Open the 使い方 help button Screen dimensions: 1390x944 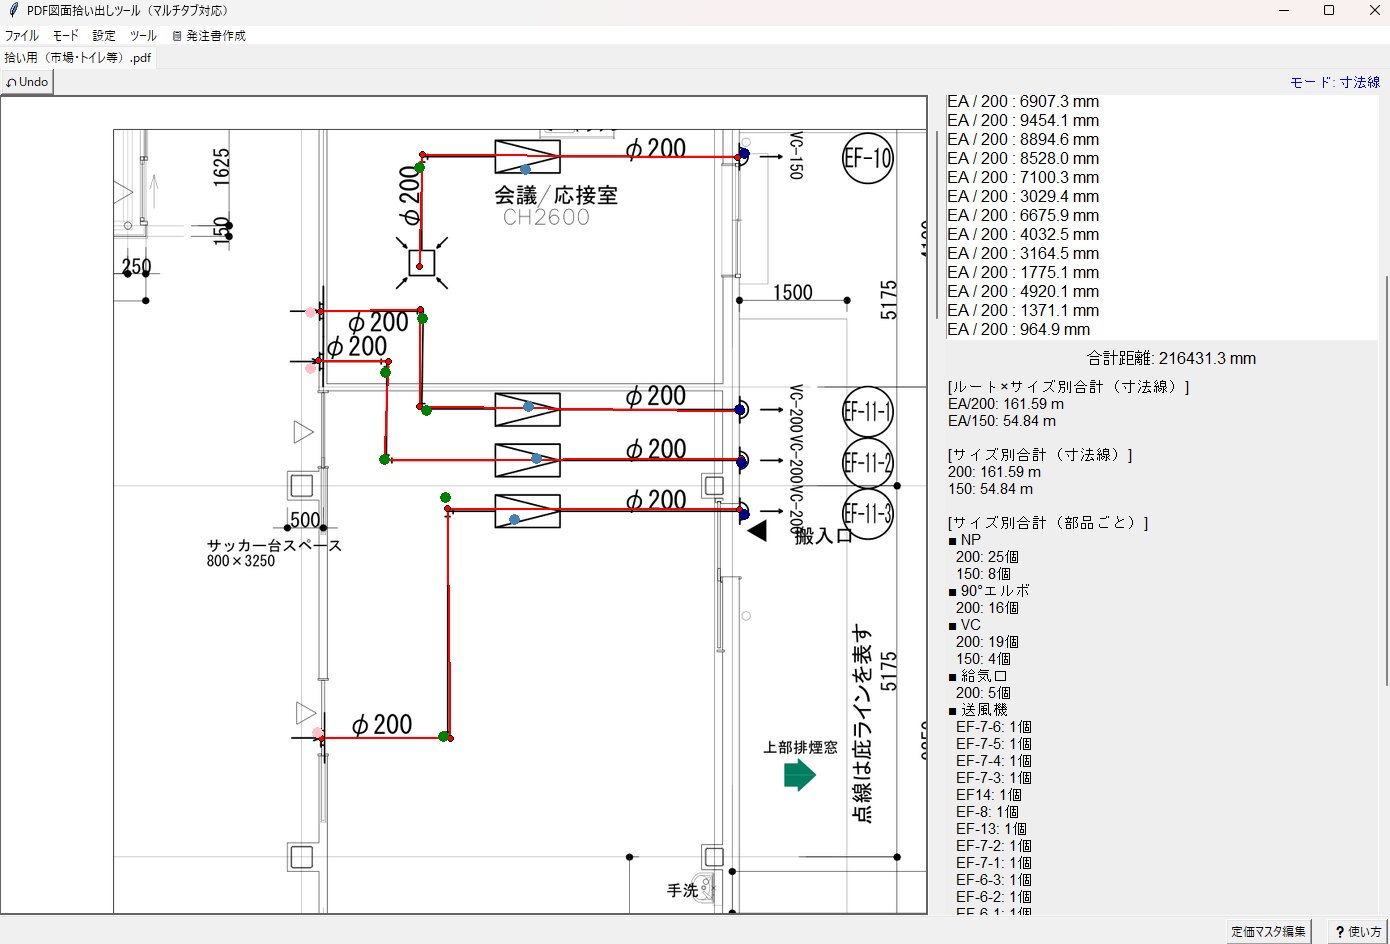click(1358, 931)
